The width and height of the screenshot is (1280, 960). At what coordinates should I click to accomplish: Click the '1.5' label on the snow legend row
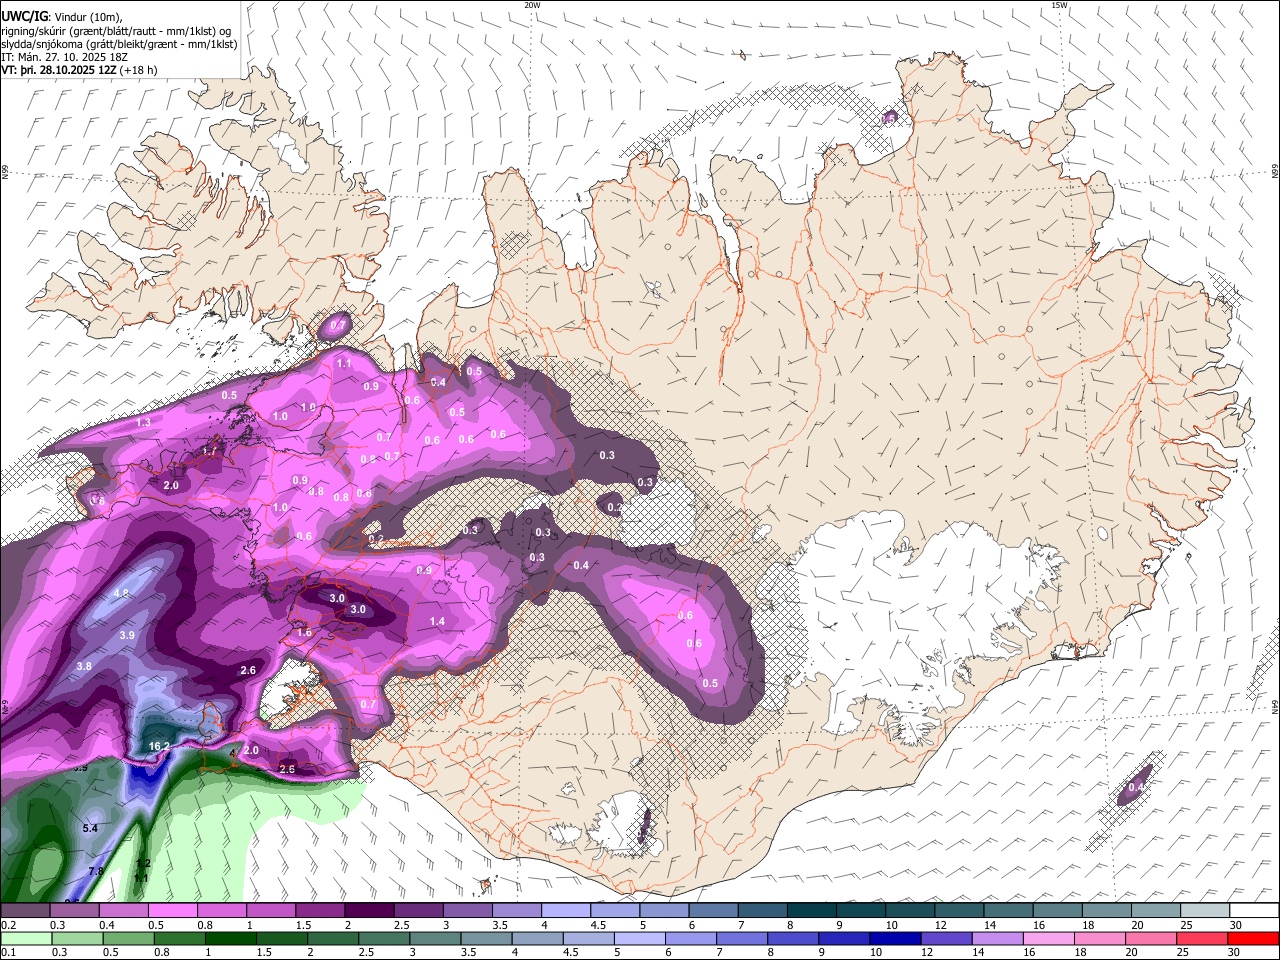[x=303, y=925]
